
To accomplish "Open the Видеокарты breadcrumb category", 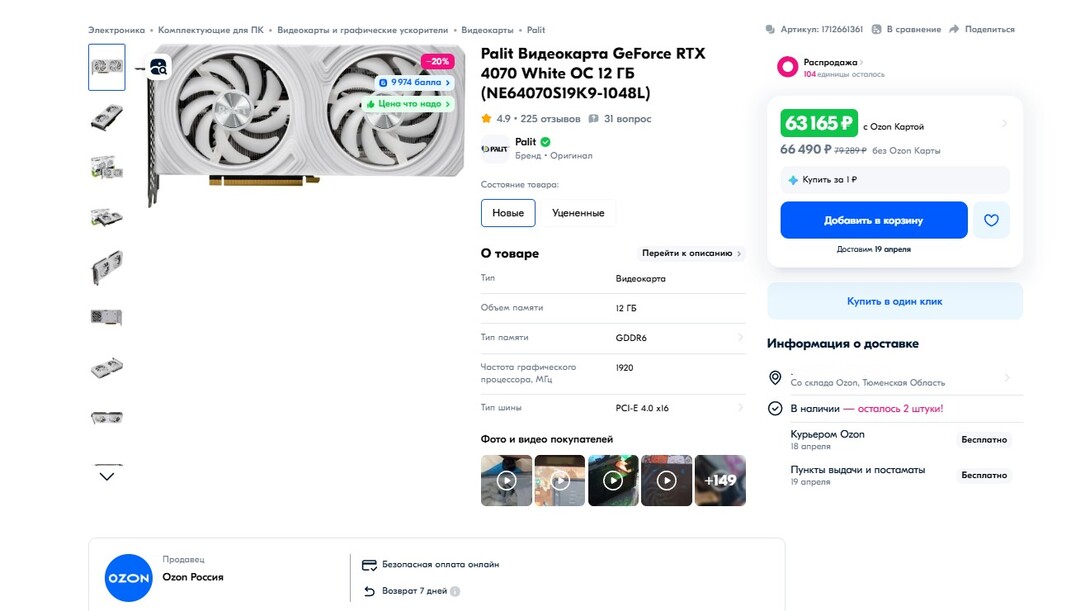I will coord(487,30).
